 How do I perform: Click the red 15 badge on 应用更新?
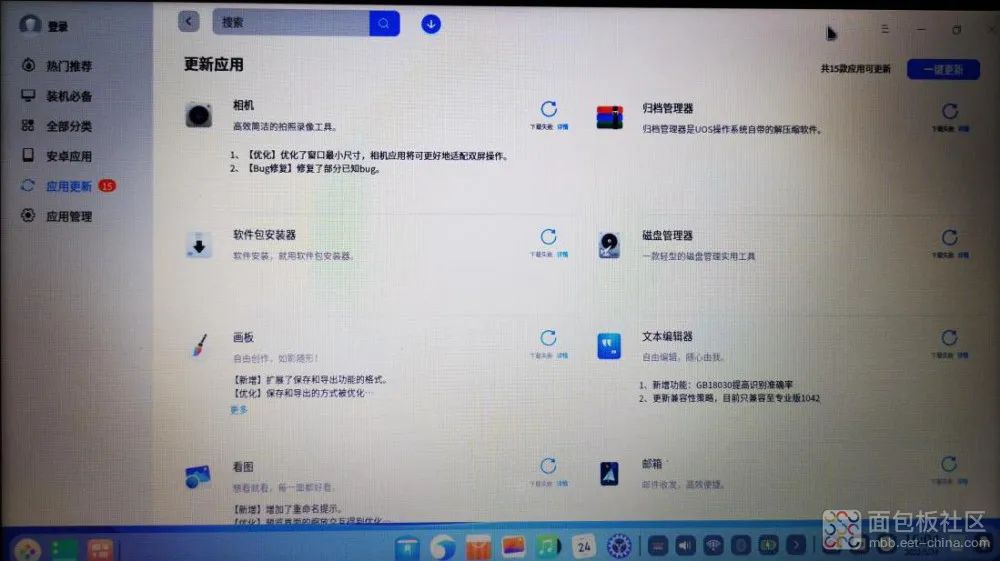[x=107, y=186]
